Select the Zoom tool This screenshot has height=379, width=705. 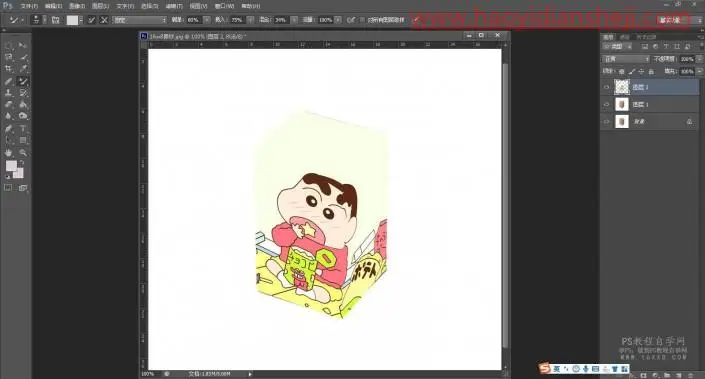click(23, 153)
